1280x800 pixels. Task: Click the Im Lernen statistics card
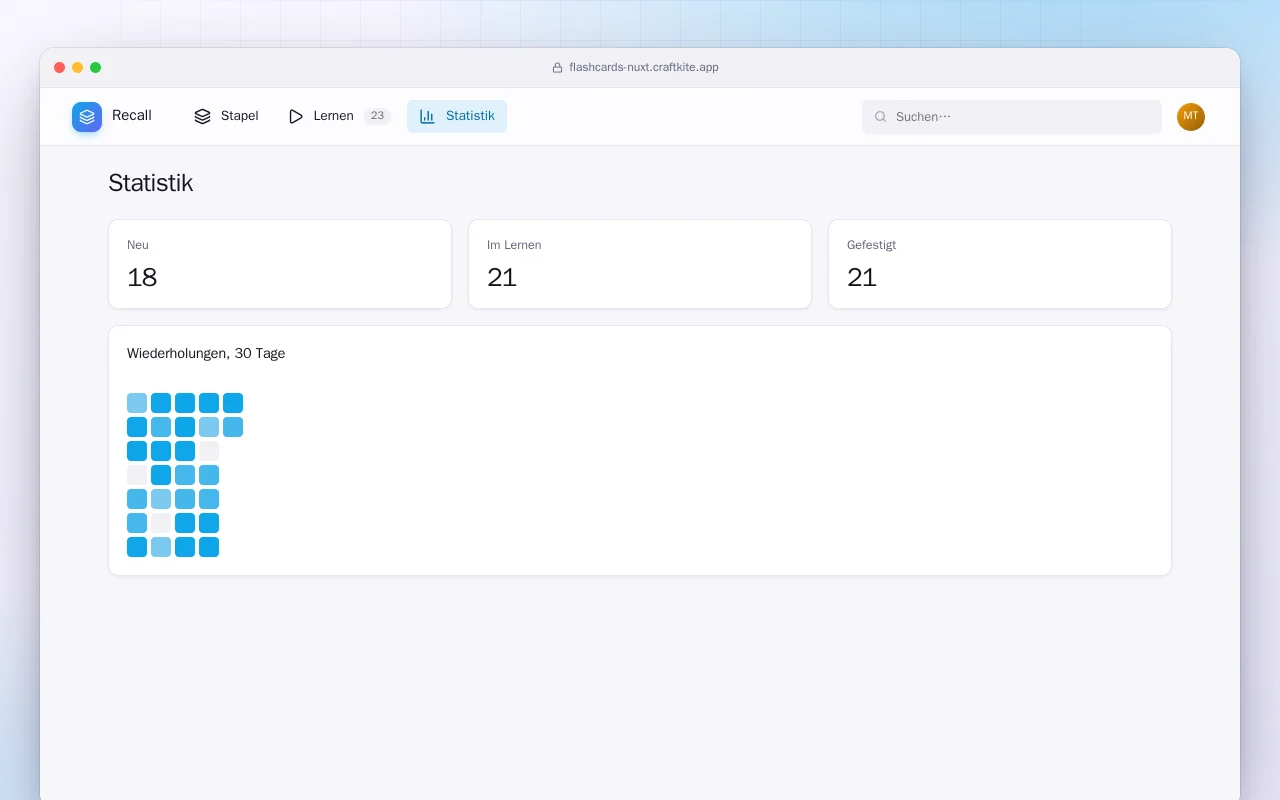pos(640,264)
